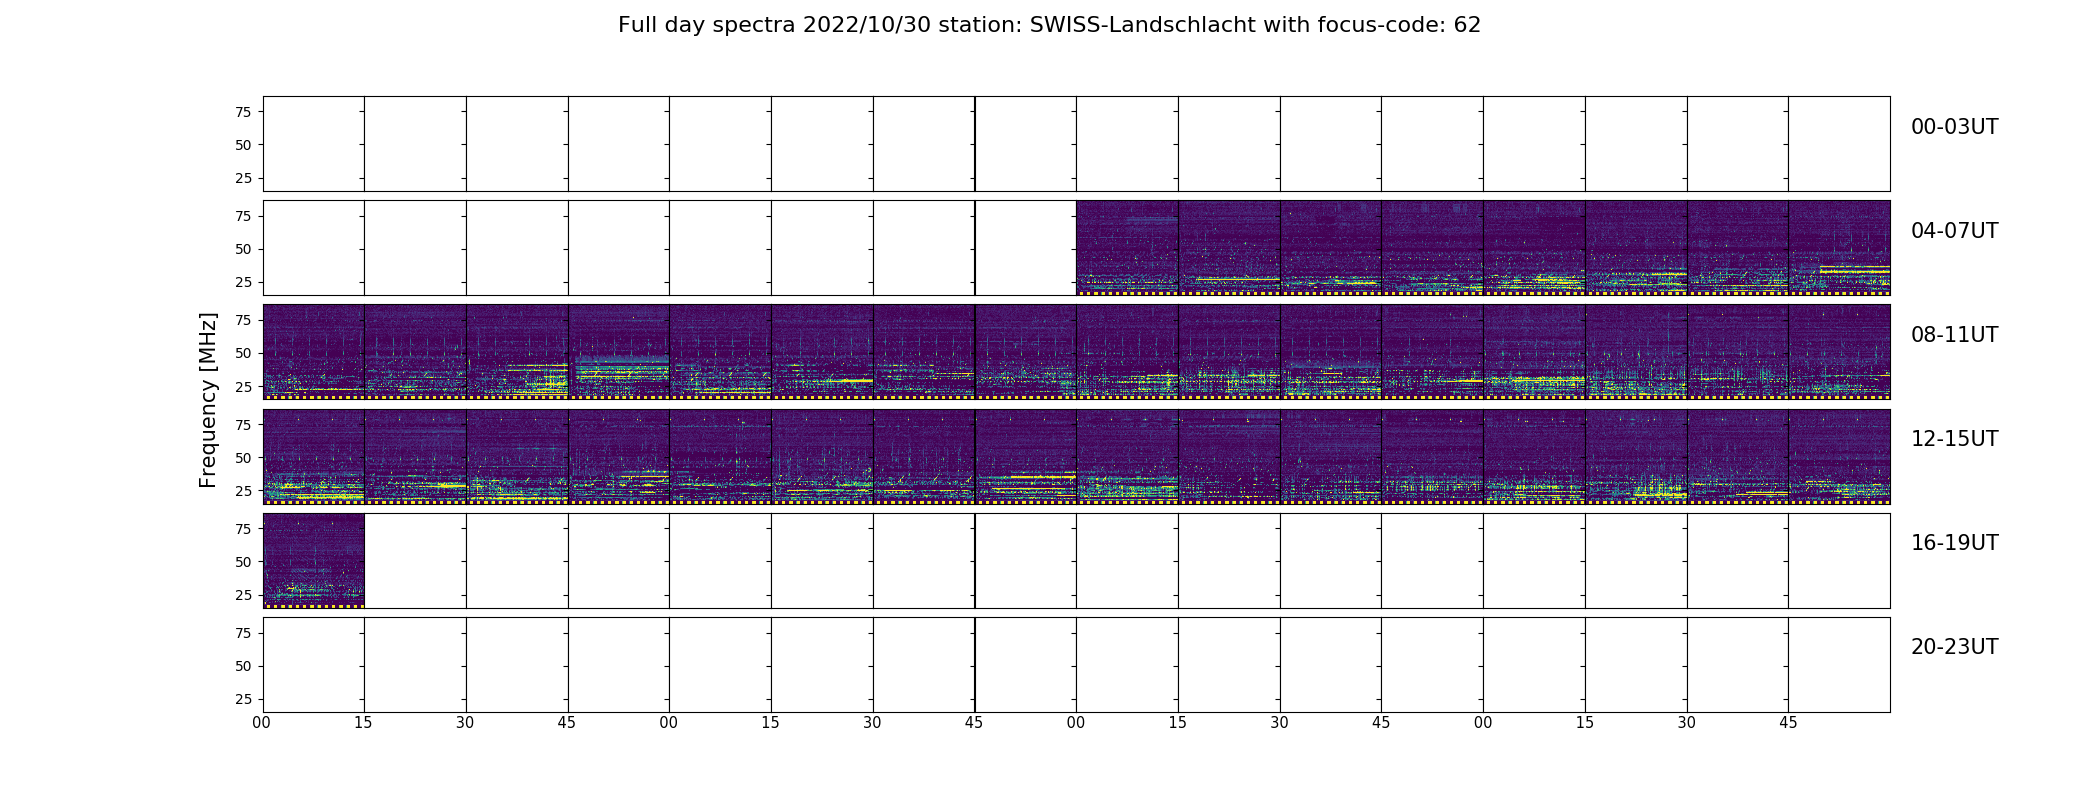Click the leftmost '00' x-axis tick label
2100x800 pixels.
[262, 722]
